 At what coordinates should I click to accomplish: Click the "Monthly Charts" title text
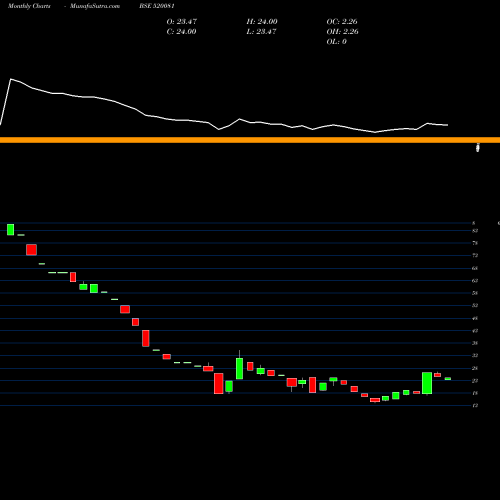tap(29, 6)
